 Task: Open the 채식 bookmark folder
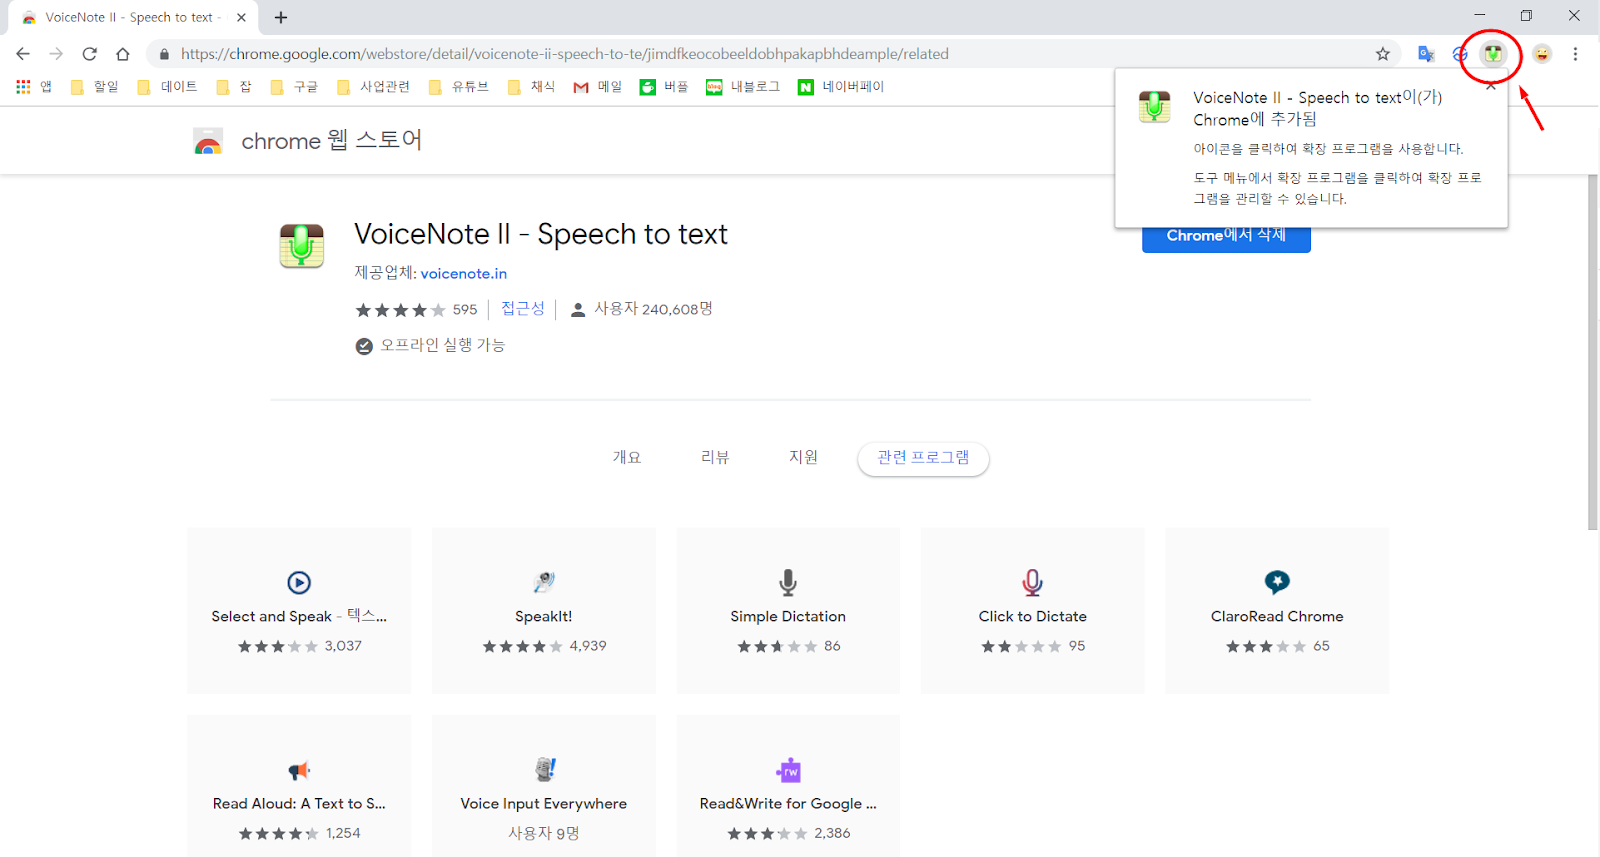point(531,87)
